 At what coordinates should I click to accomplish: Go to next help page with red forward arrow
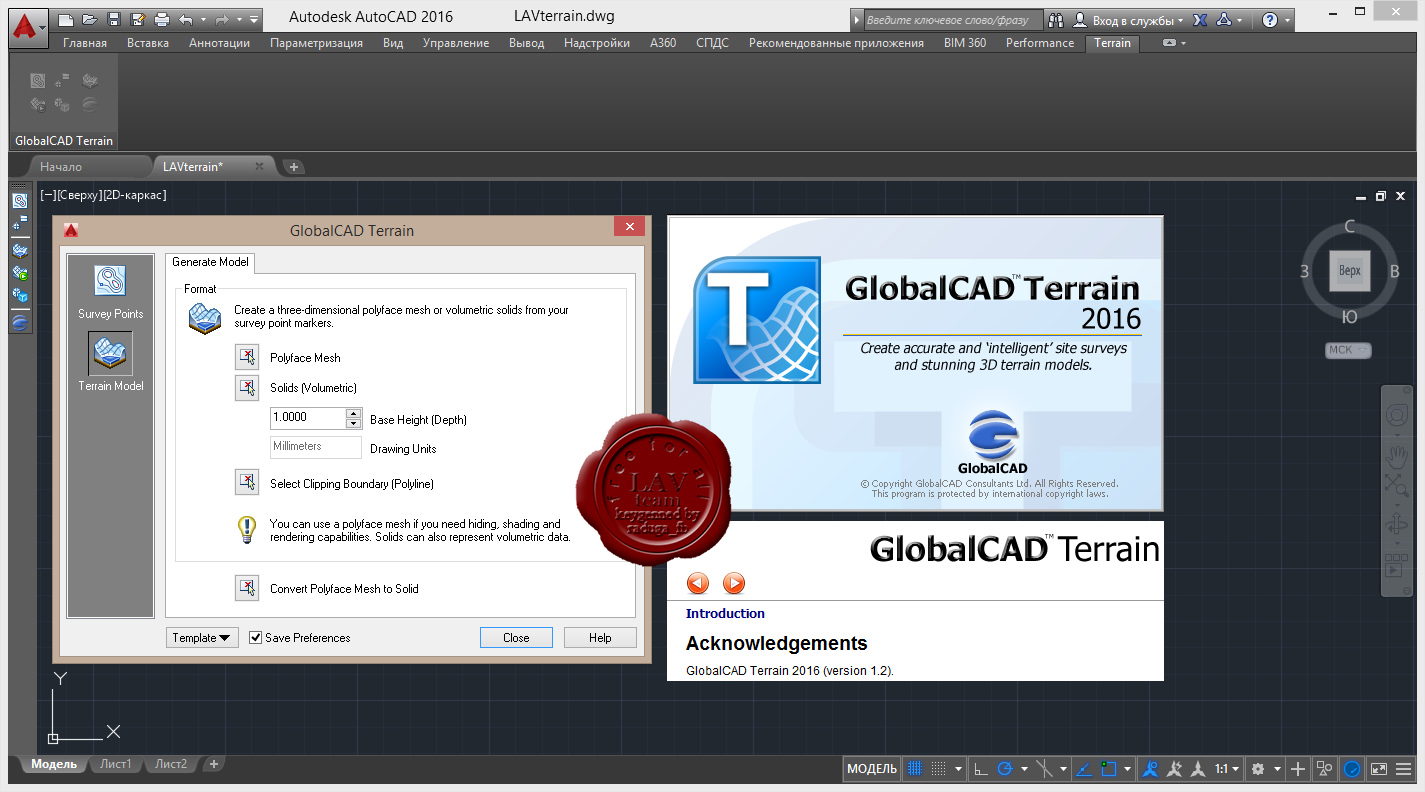click(734, 583)
